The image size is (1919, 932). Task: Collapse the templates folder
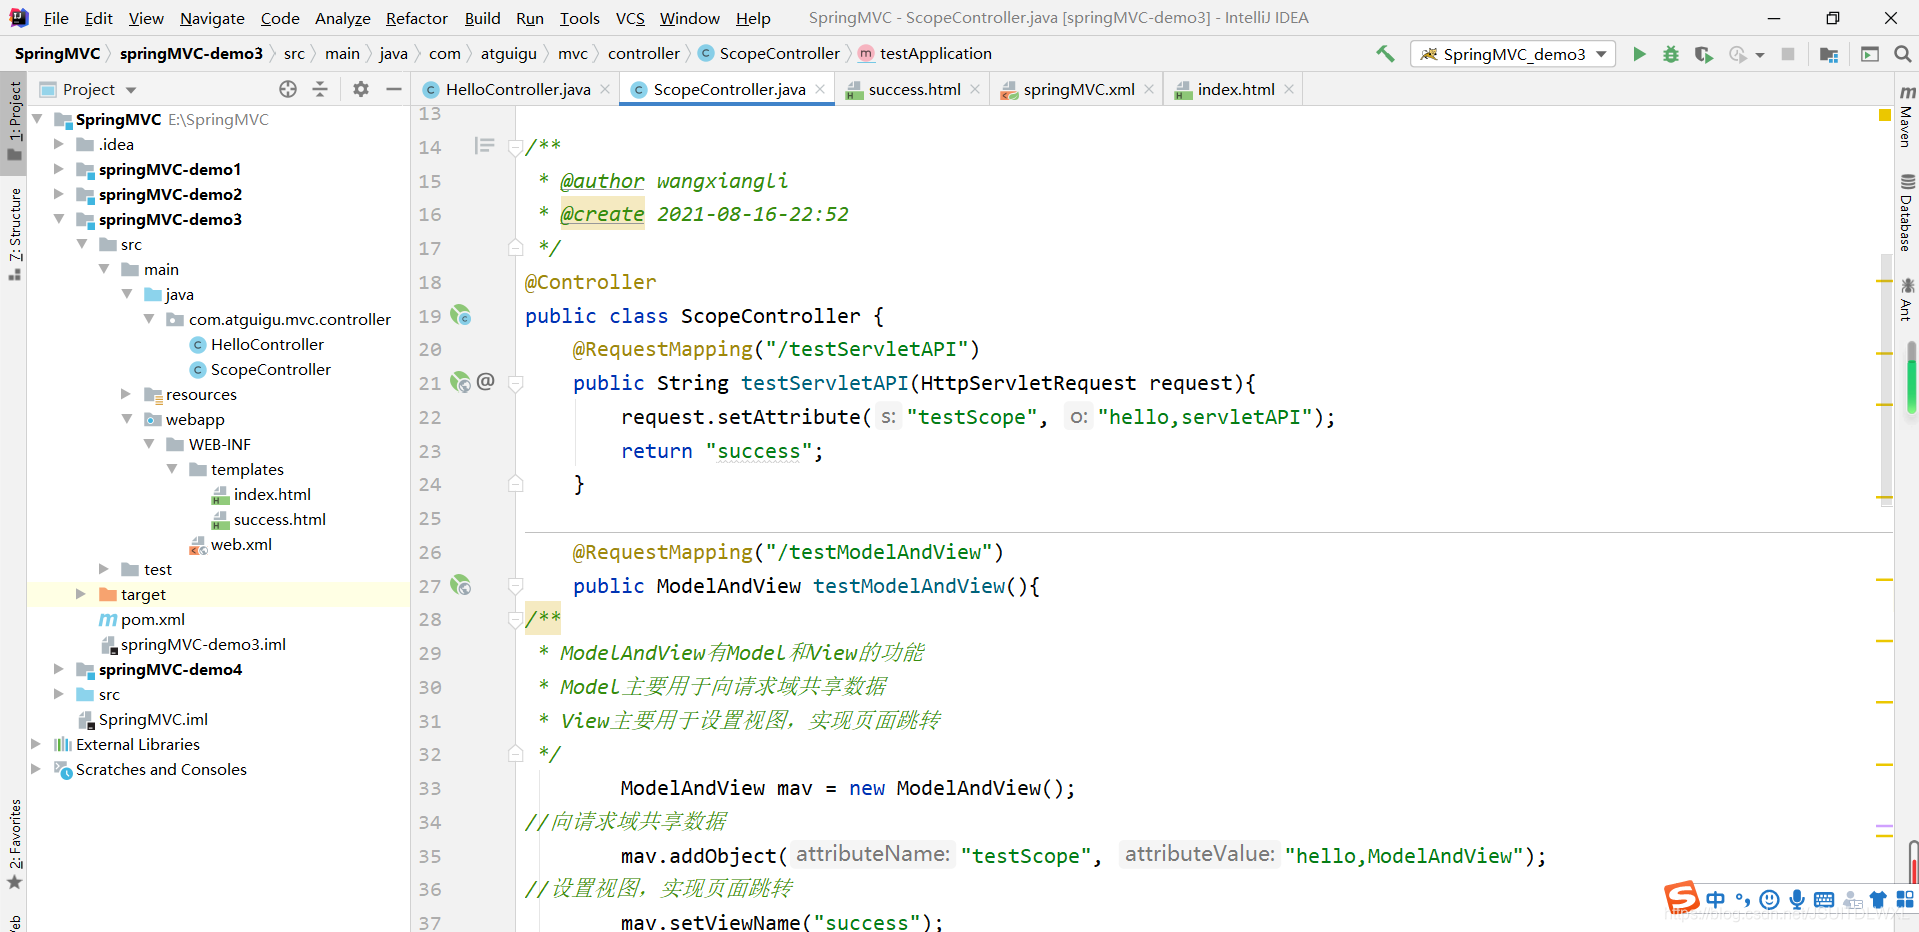(x=172, y=469)
